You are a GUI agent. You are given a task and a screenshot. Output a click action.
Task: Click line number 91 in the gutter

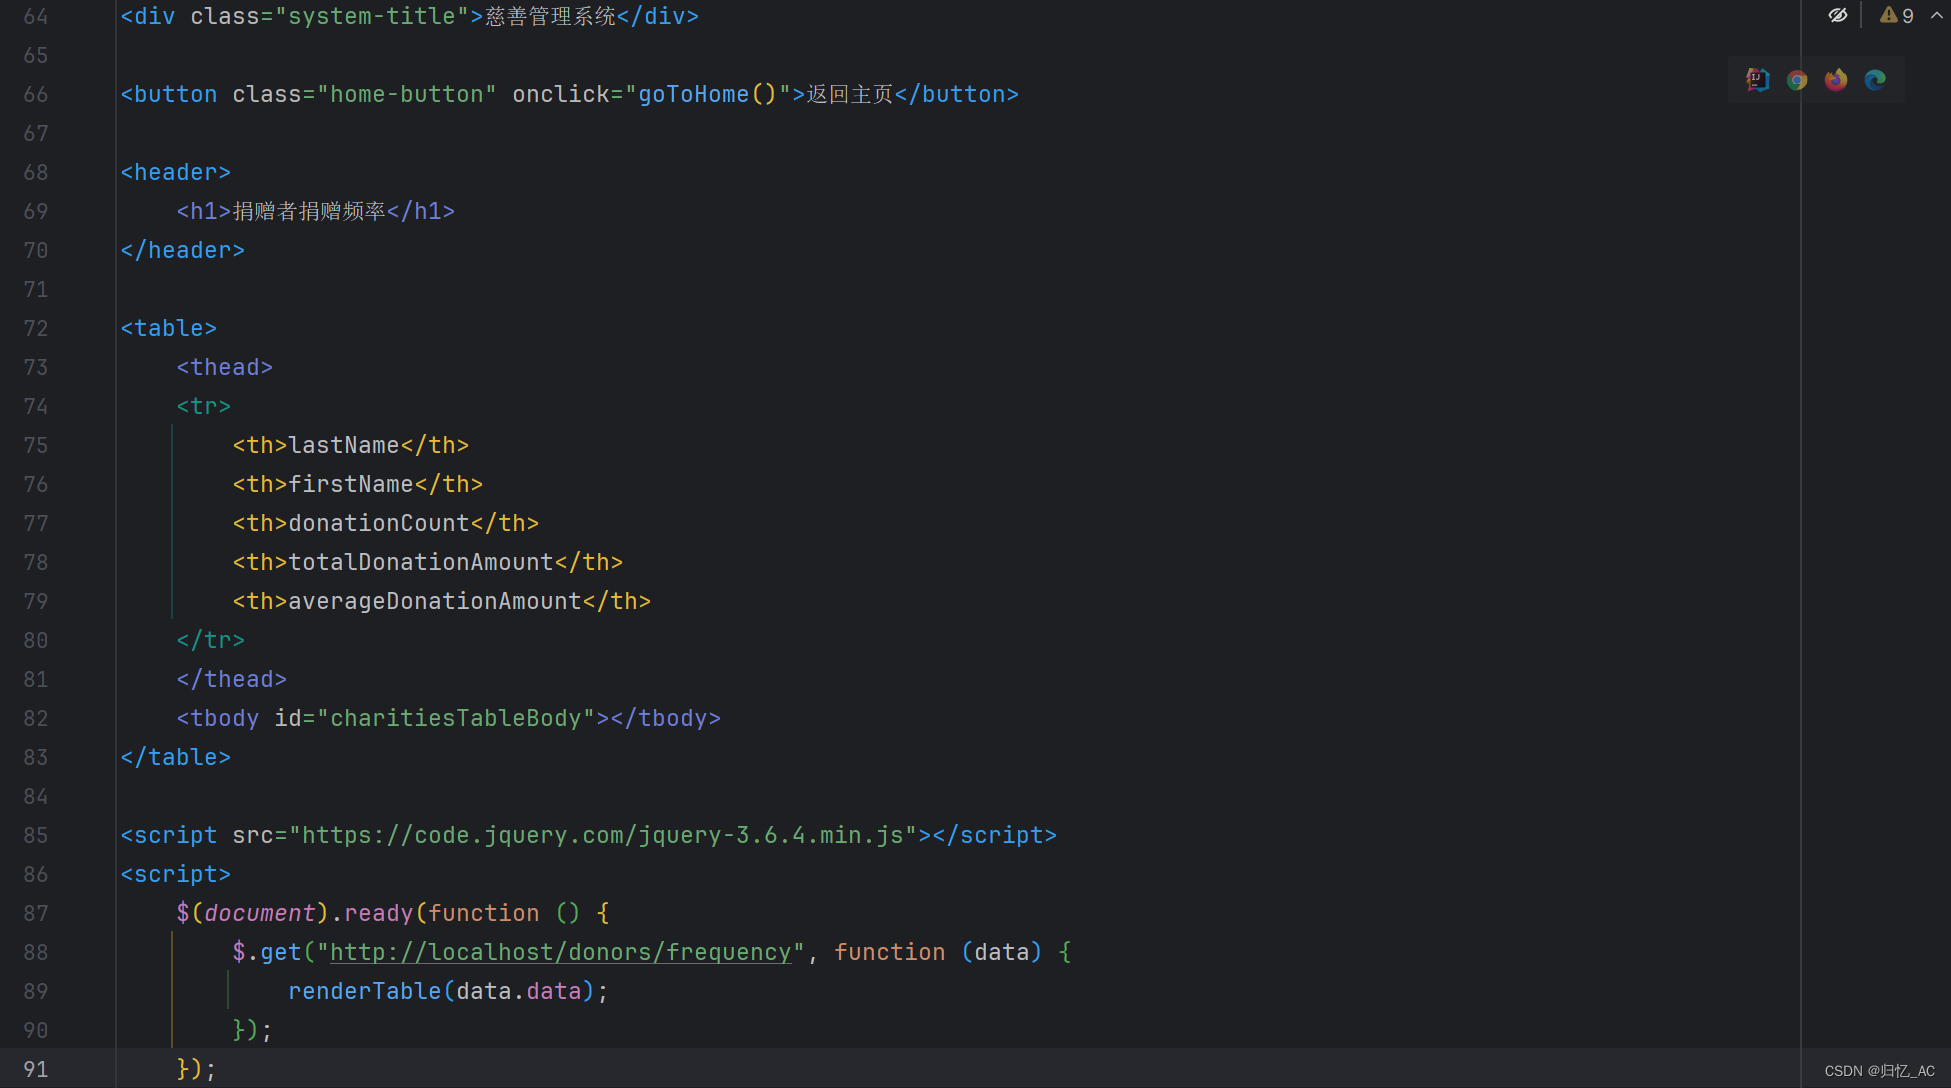[36, 1069]
